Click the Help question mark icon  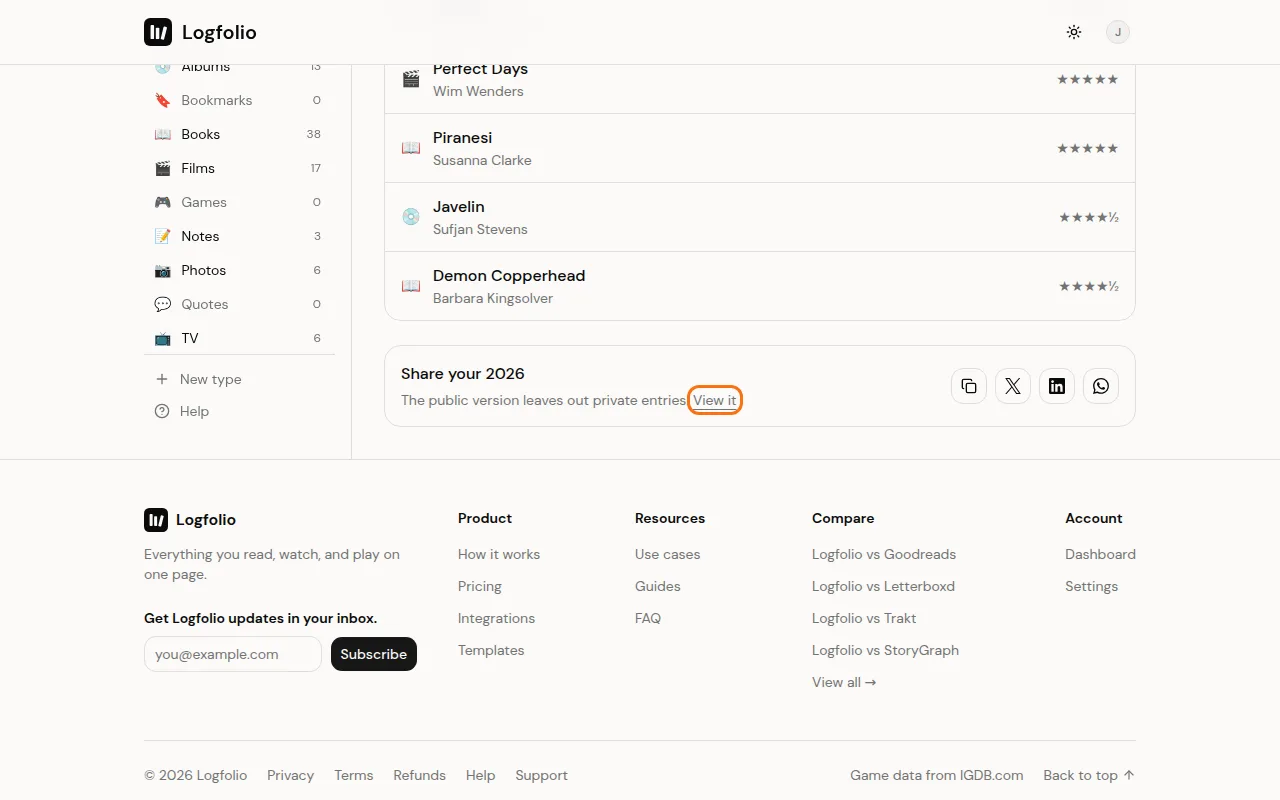(162, 411)
